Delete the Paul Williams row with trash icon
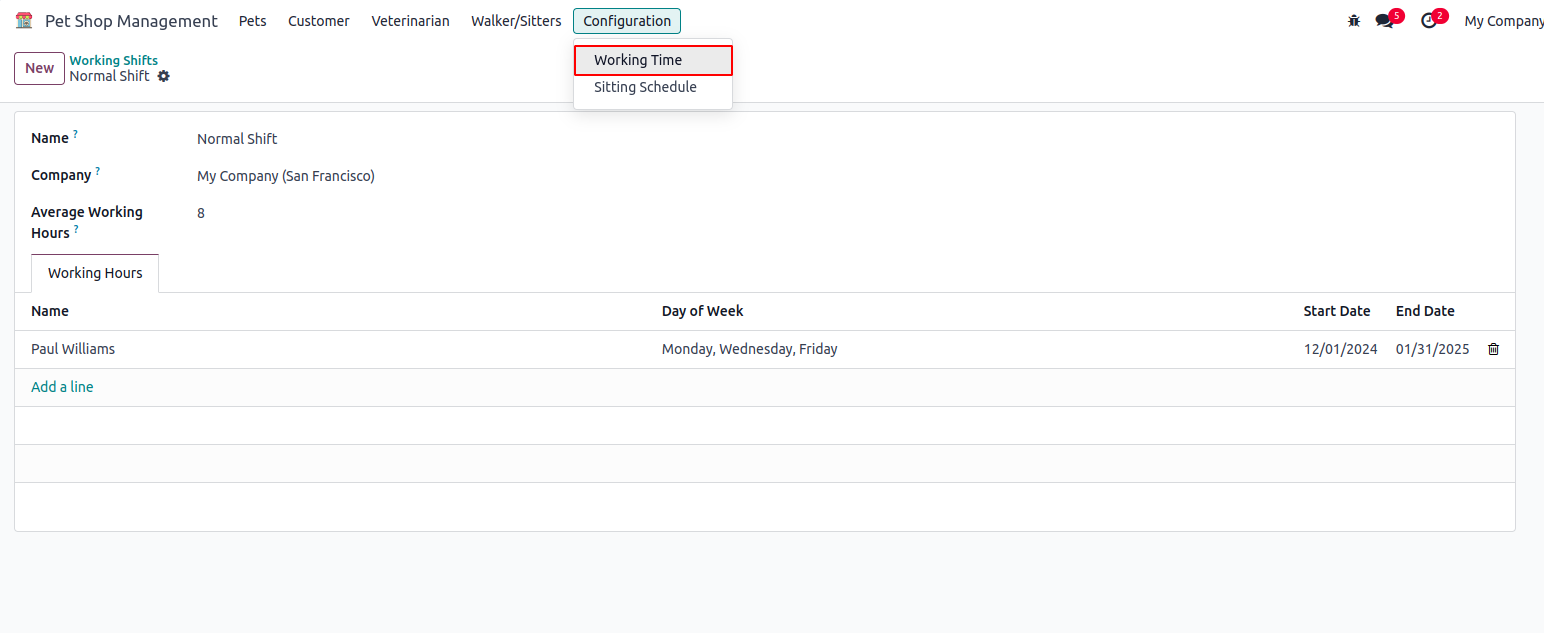The width and height of the screenshot is (1544, 633). 1494,349
